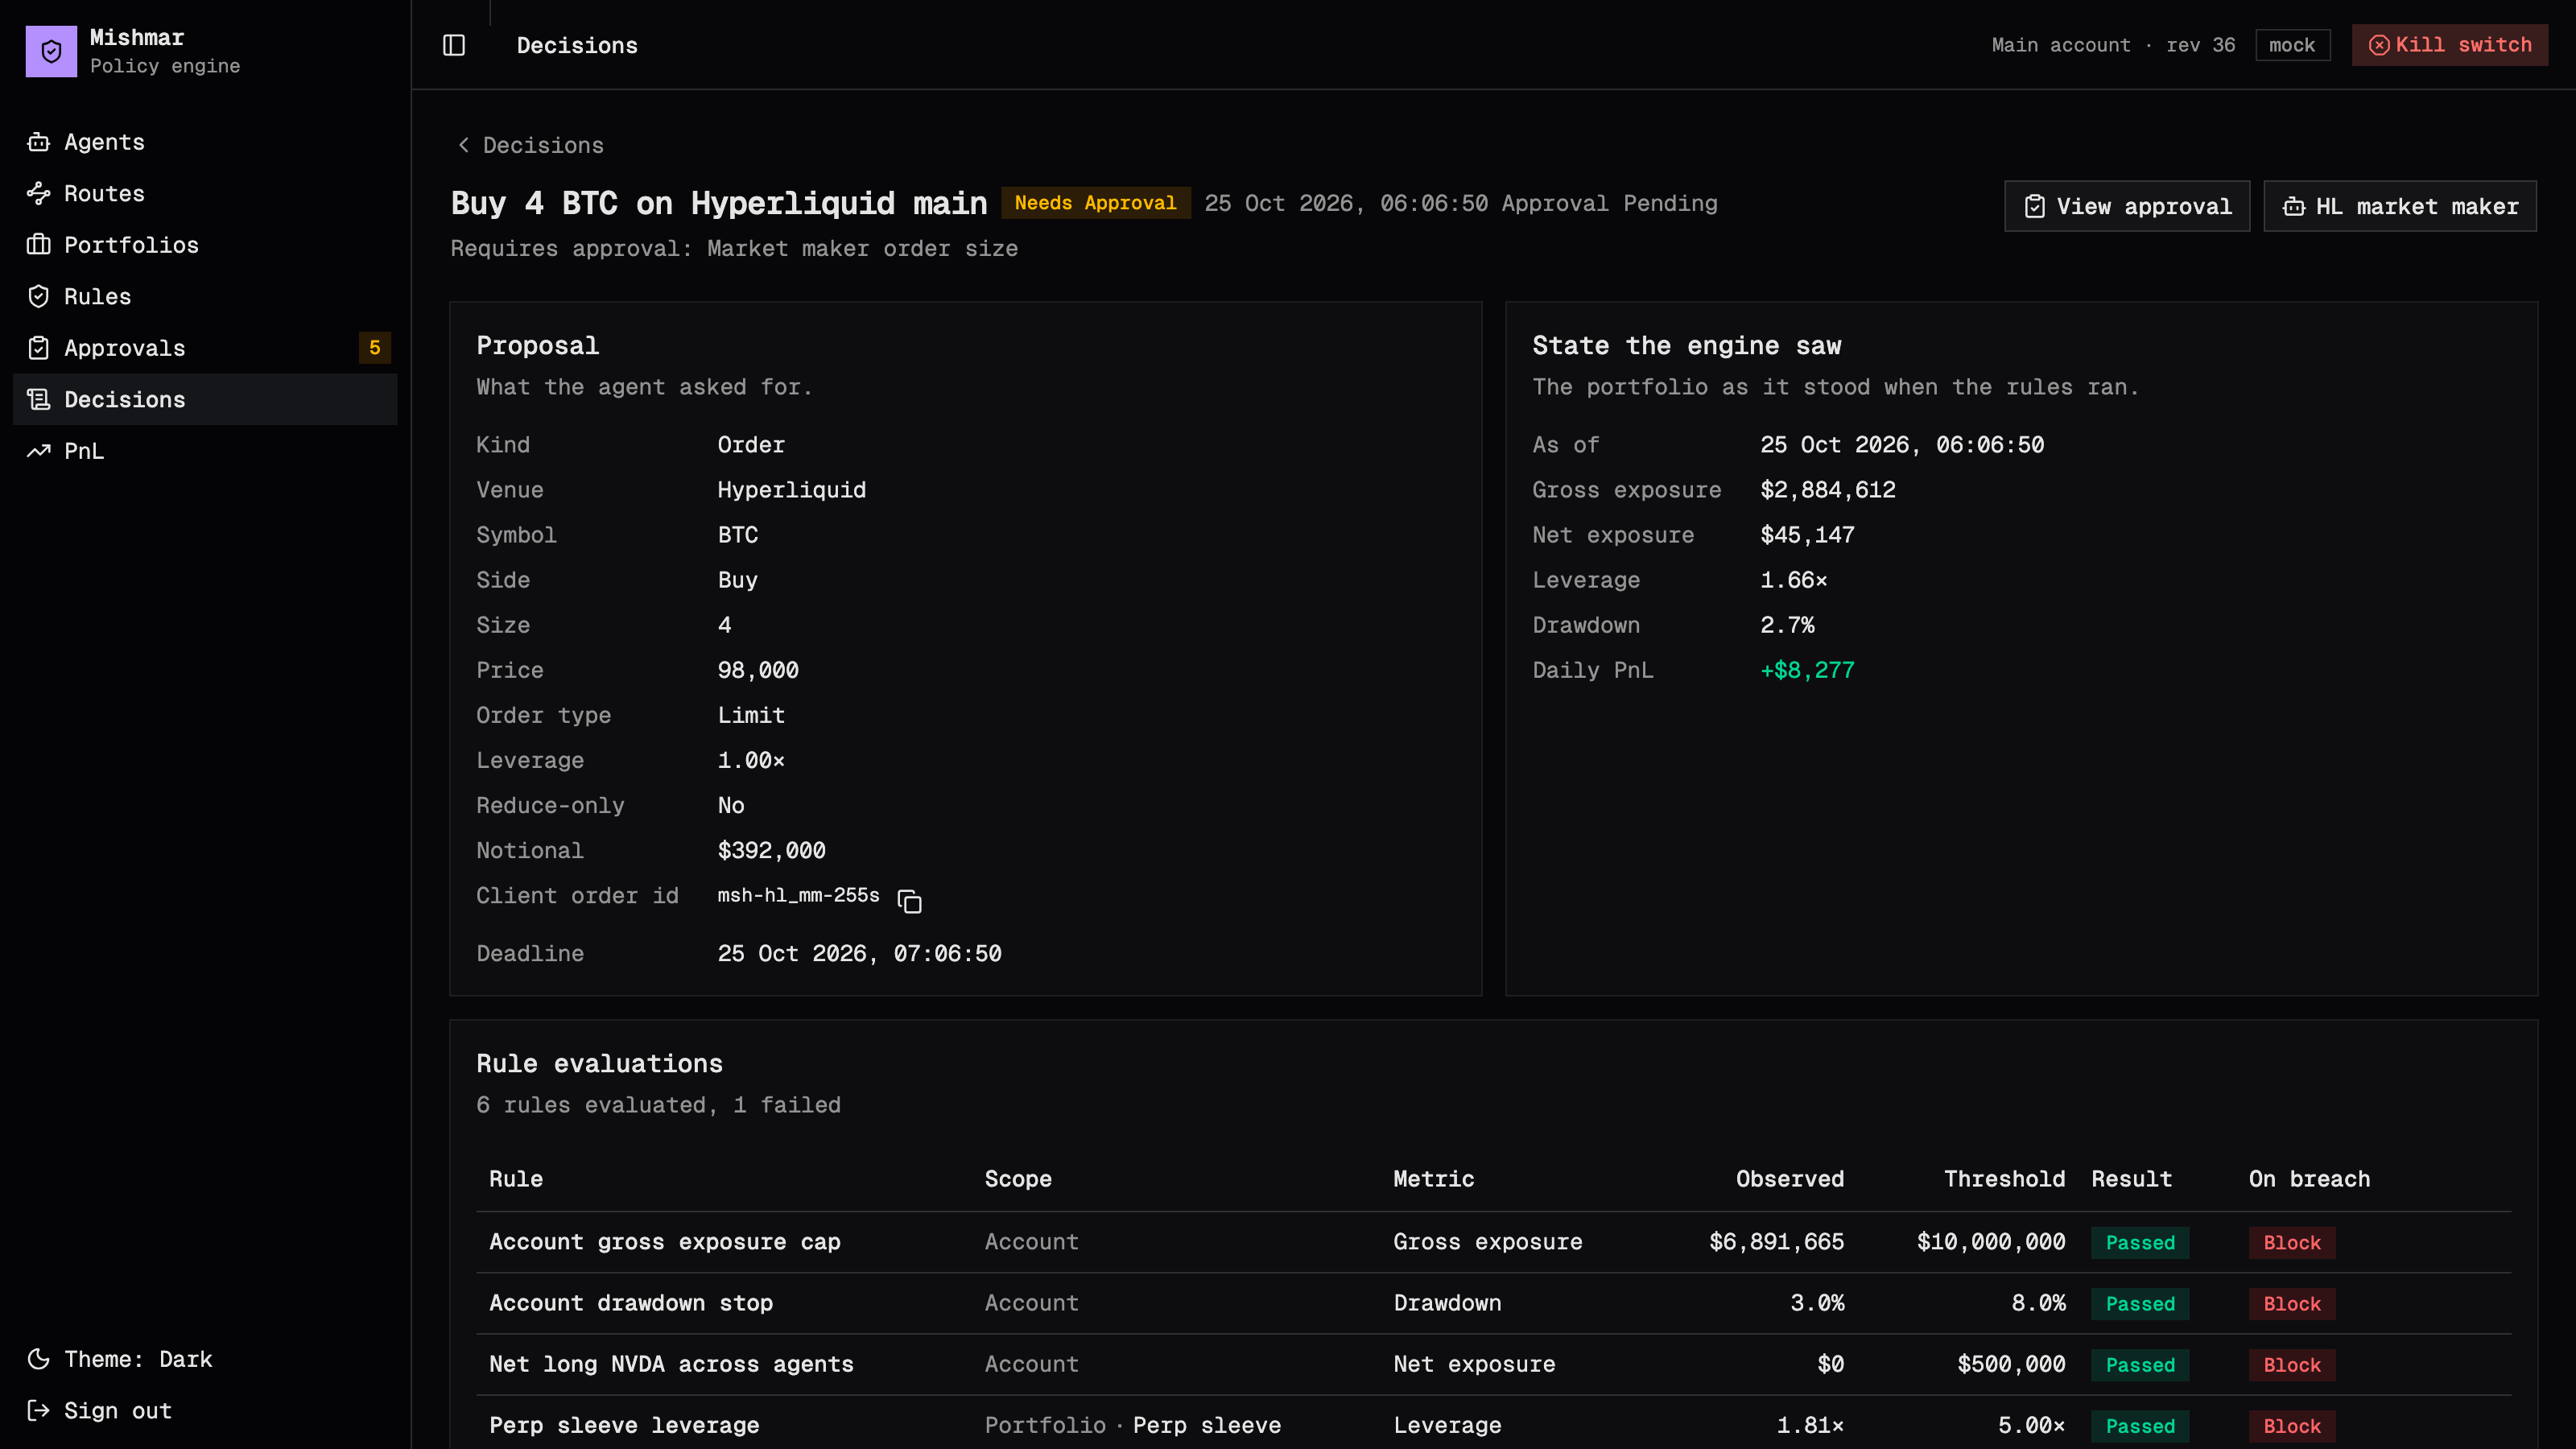Click Account drawdown stop rule row

(x=1494, y=1303)
